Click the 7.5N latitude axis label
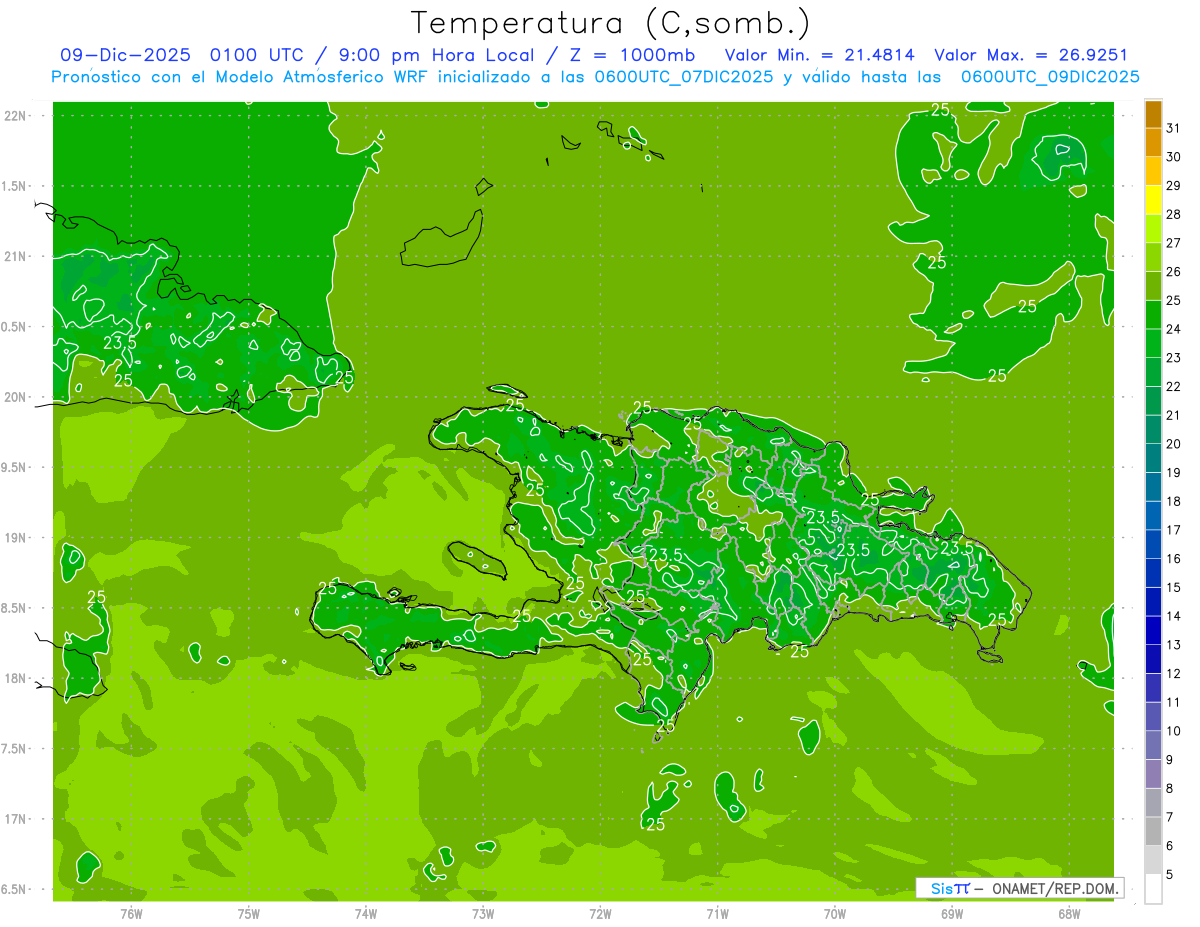Screen dimensions: 1200x927 14,749
